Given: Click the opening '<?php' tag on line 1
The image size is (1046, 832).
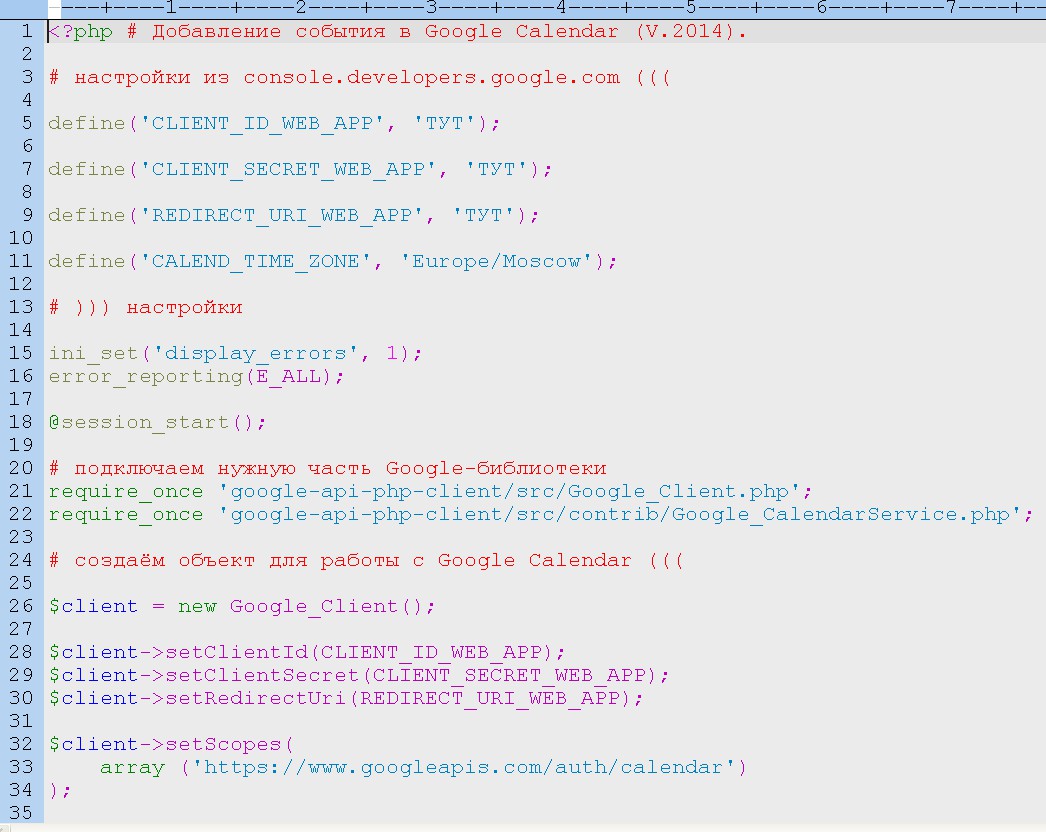Looking at the screenshot, I should click(x=81, y=32).
